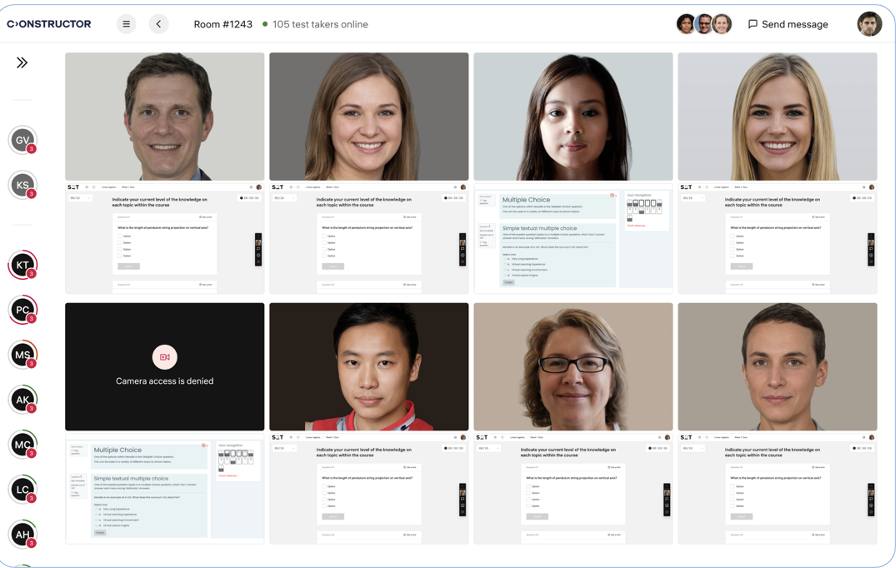This screenshot has width=896, height=568.
Task: Expand the sidebar with double chevron
Action: point(22,63)
